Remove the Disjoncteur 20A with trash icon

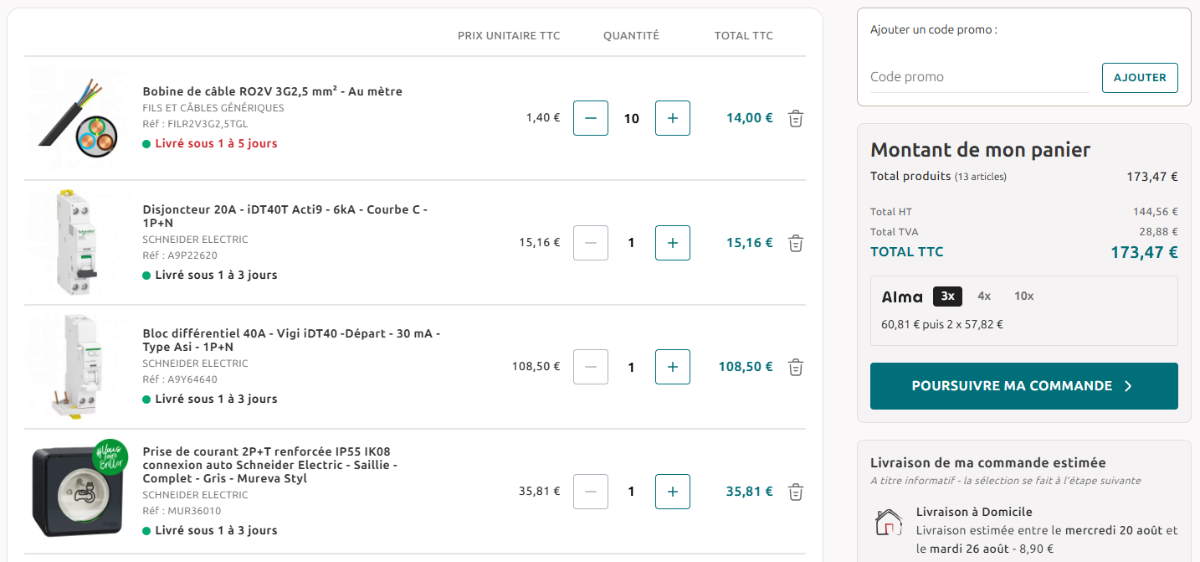796,243
